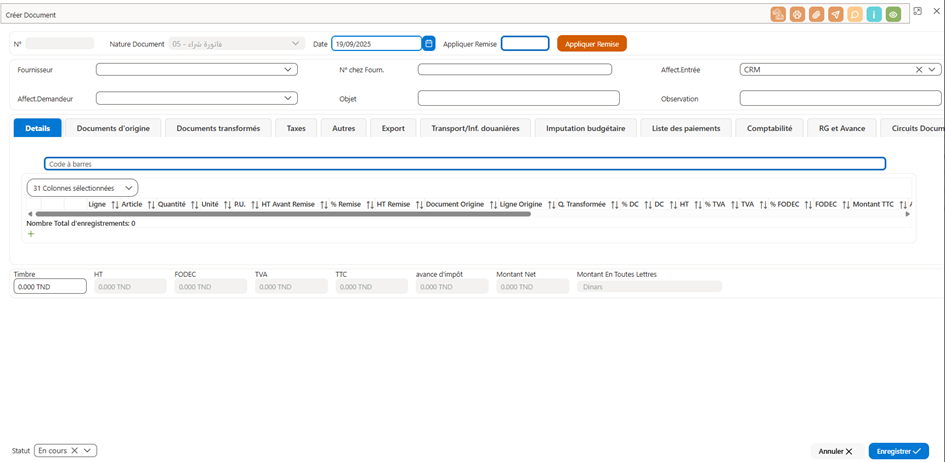Click the green eye preview icon
This screenshot has height=462, width=945.
(893, 14)
